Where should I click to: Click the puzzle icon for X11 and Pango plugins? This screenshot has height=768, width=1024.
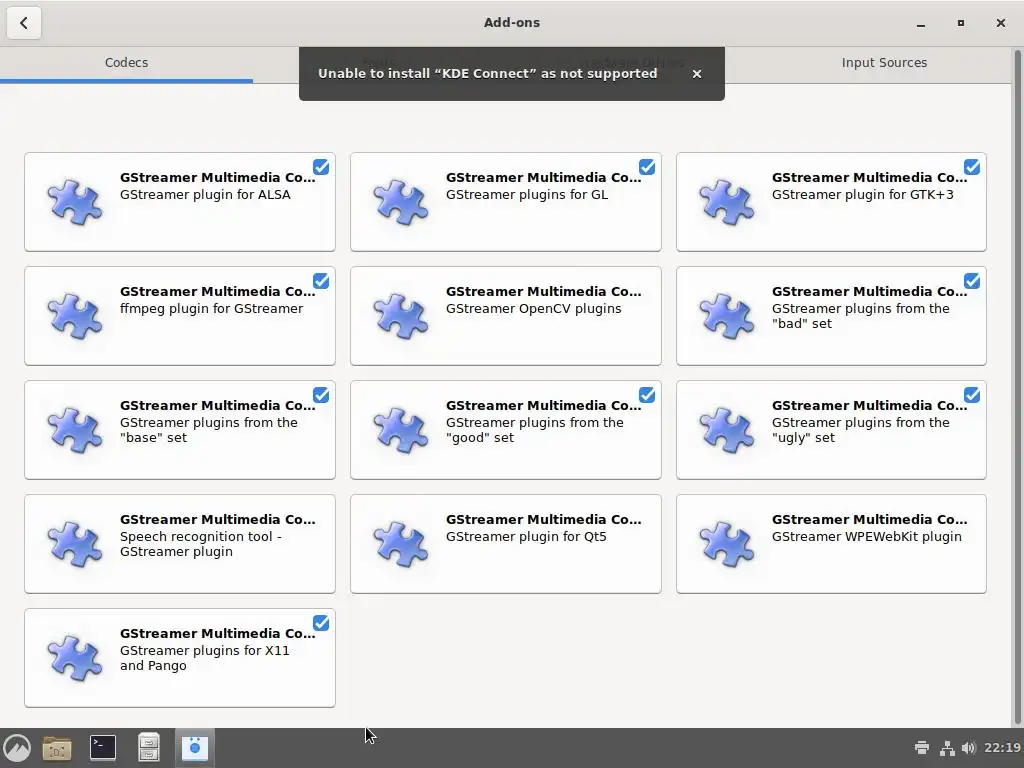(75, 658)
